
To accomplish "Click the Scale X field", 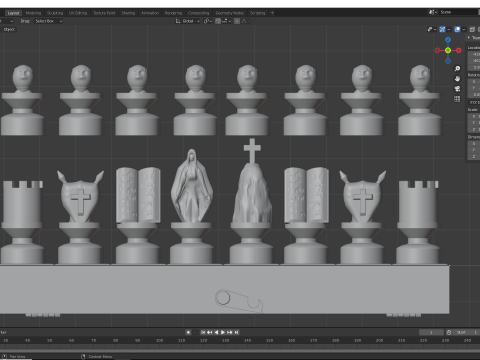I will pos(474,116).
